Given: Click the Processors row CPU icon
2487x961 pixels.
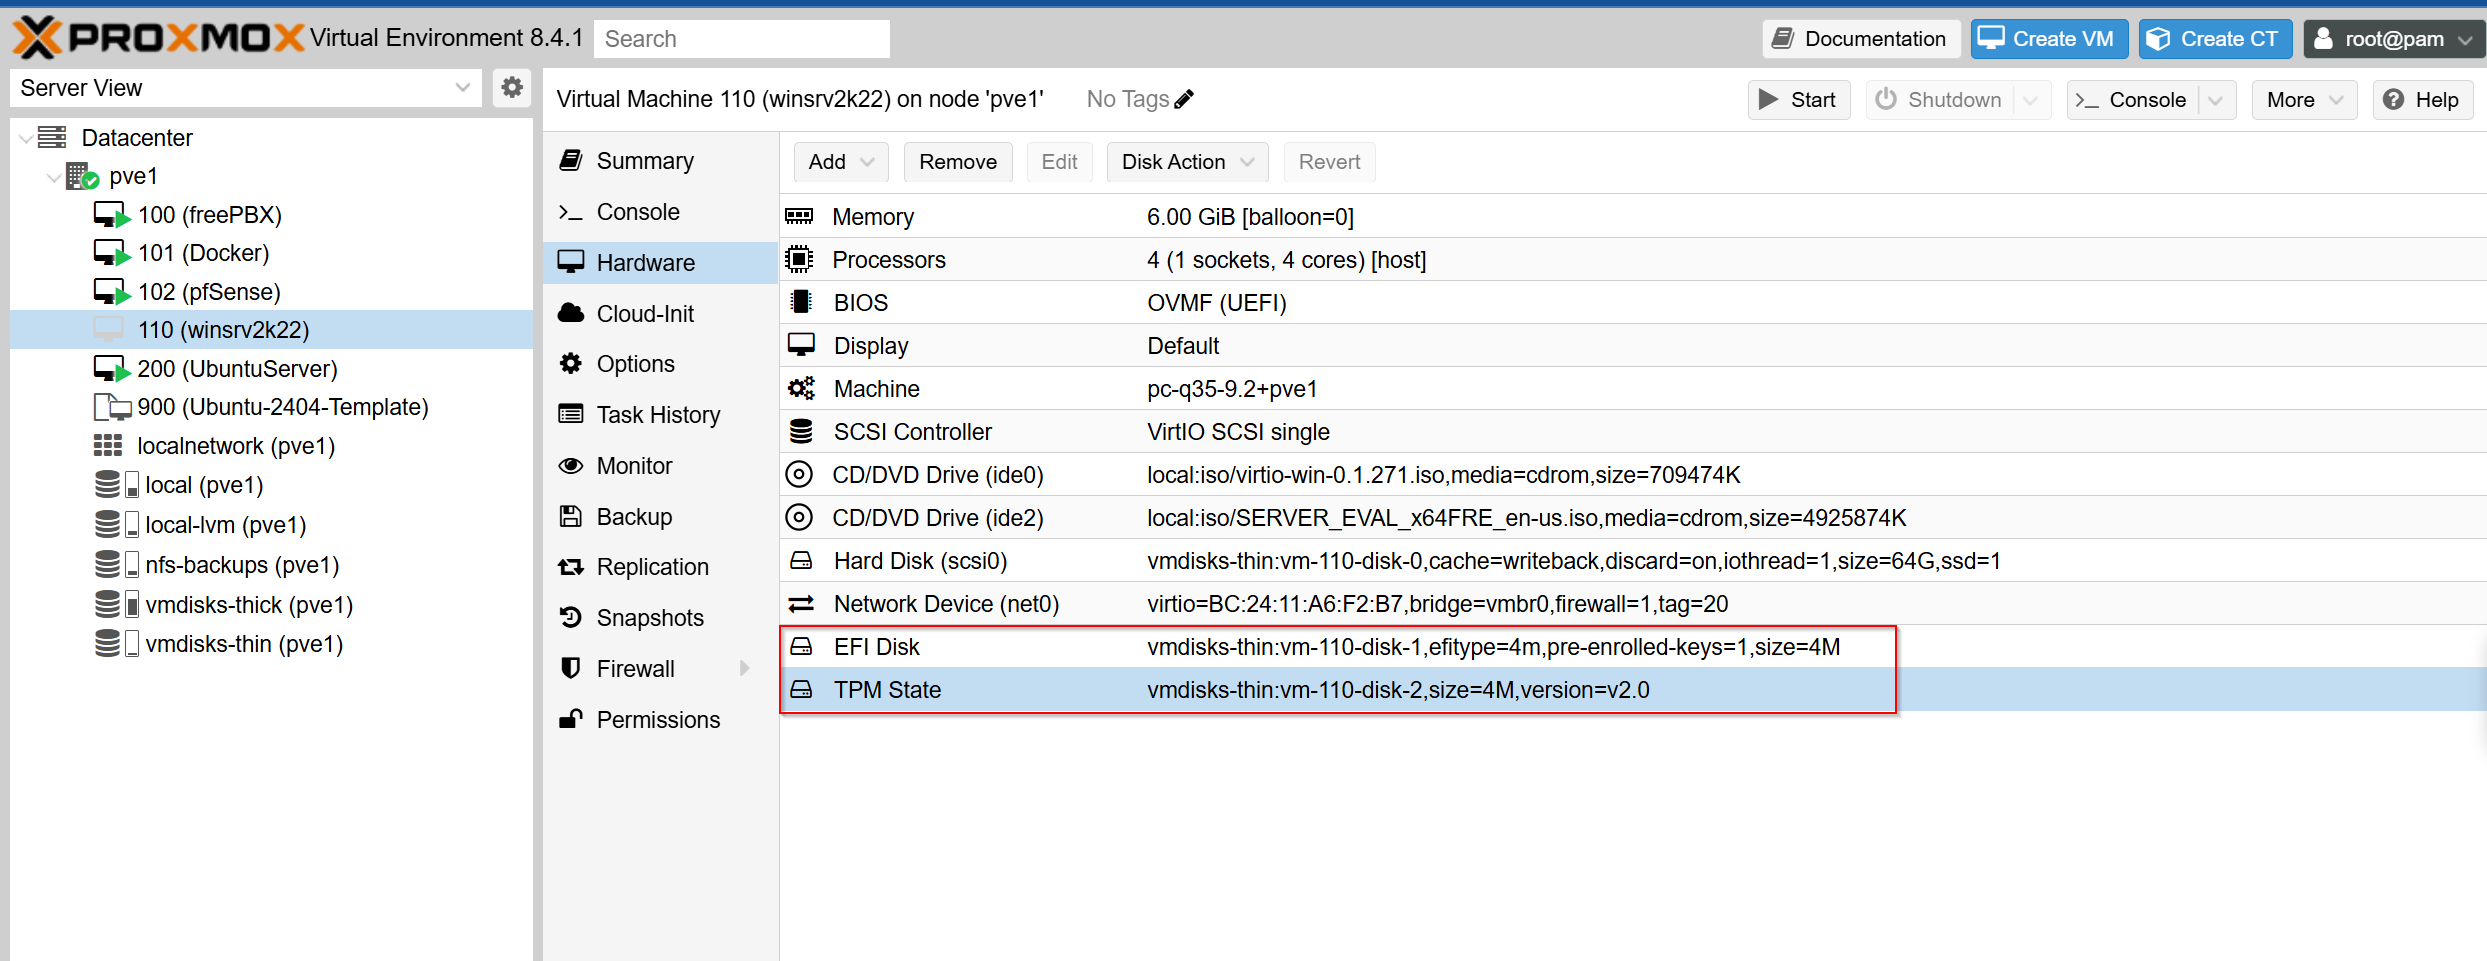Looking at the screenshot, I should tap(799, 259).
